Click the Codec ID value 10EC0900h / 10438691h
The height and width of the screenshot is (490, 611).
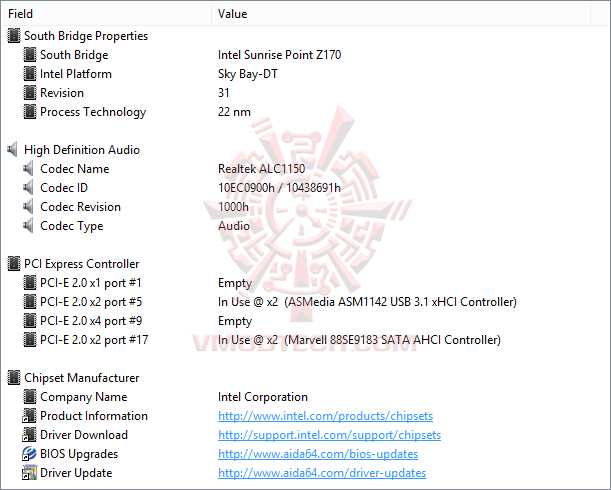(279, 188)
